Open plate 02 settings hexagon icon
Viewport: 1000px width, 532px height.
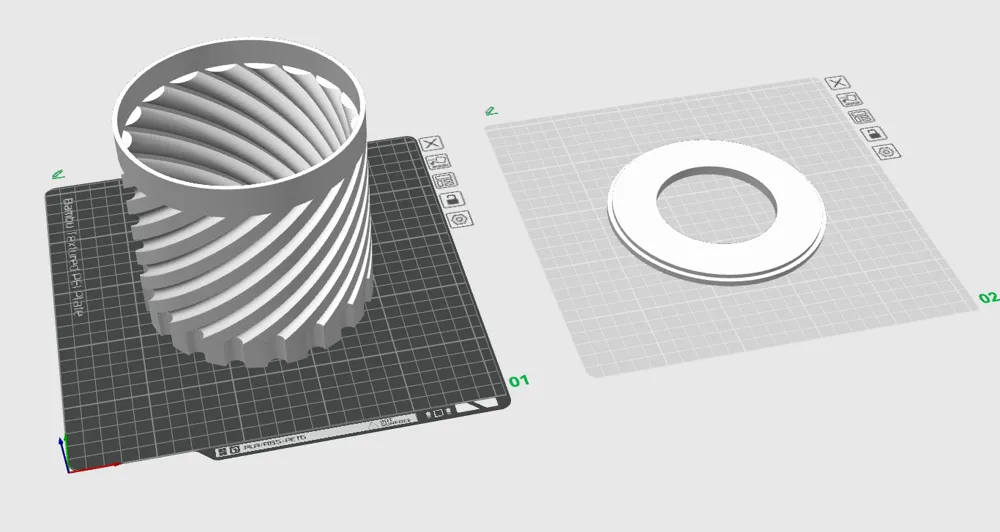pyautogui.click(x=886, y=152)
